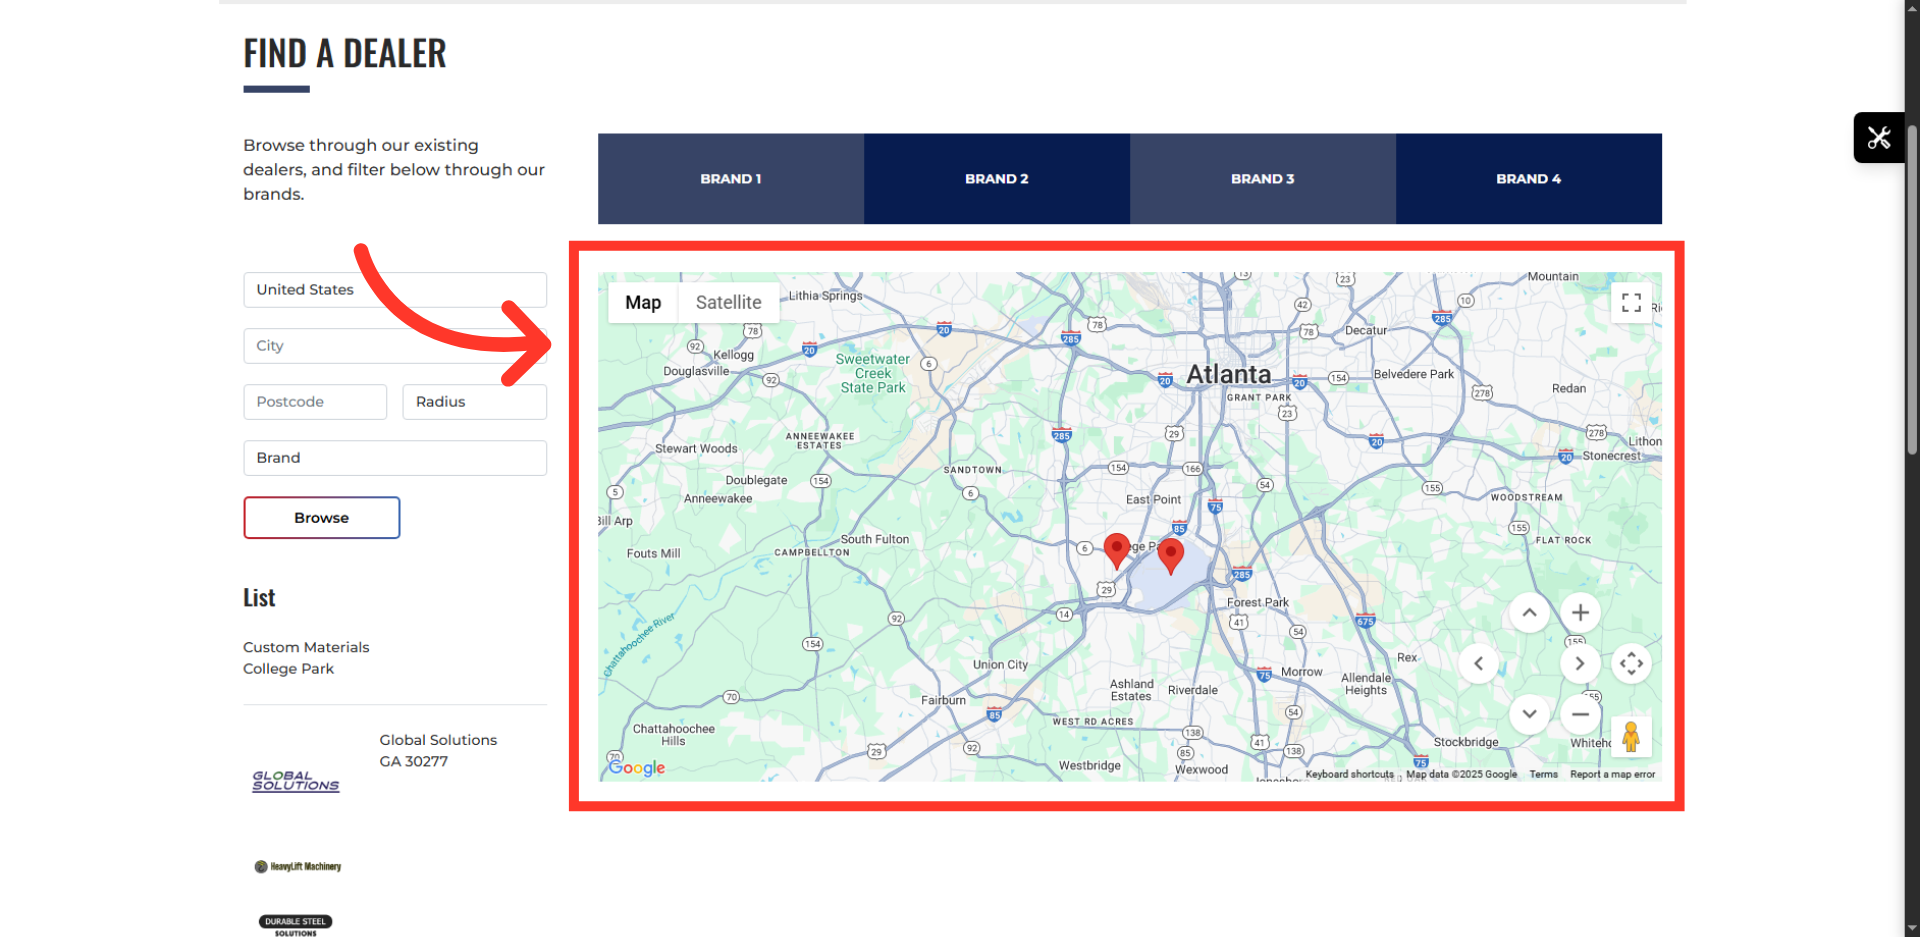Image resolution: width=1920 pixels, height=937 pixels.
Task: Click the Stockbridge label on map
Action: coord(1466,742)
